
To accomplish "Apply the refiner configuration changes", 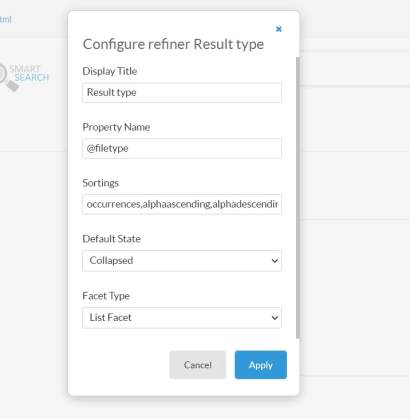I will (x=261, y=365).
